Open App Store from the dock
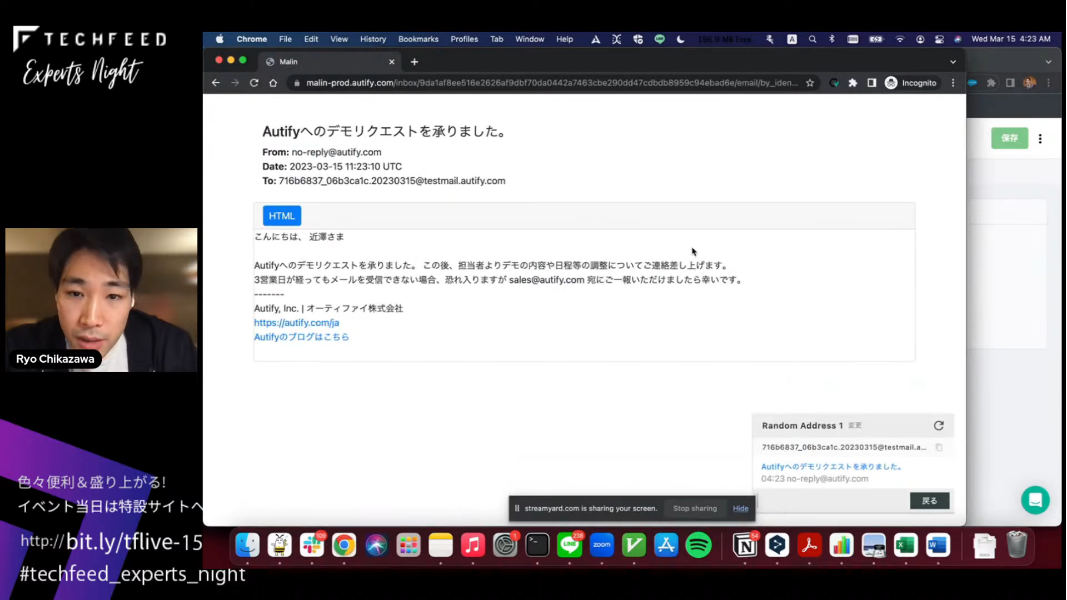This screenshot has width=1067, height=600. (666, 545)
